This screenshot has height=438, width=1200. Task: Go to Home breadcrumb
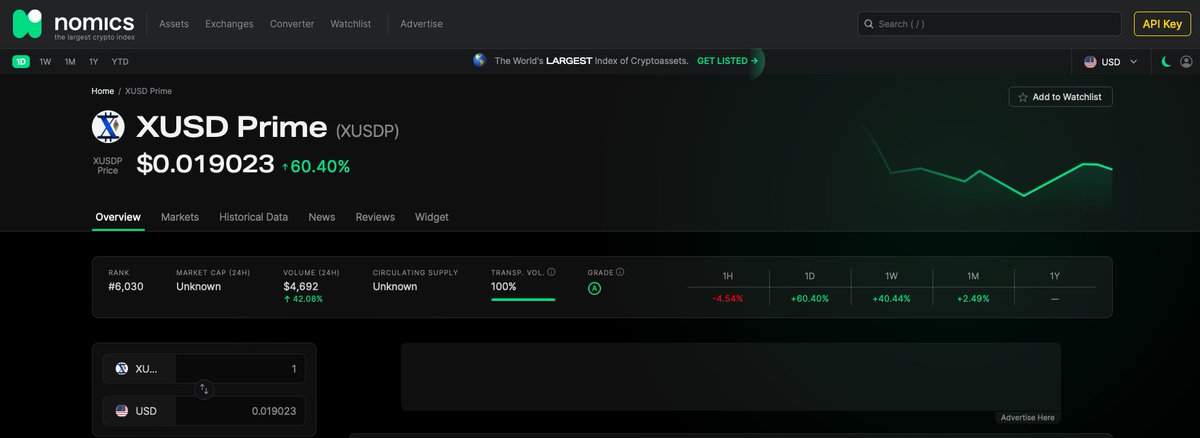point(103,91)
